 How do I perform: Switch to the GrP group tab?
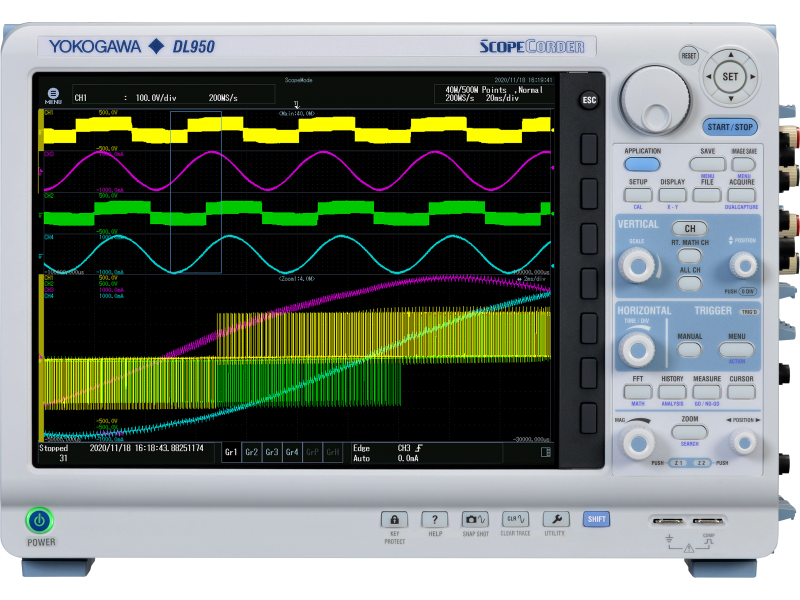312,452
